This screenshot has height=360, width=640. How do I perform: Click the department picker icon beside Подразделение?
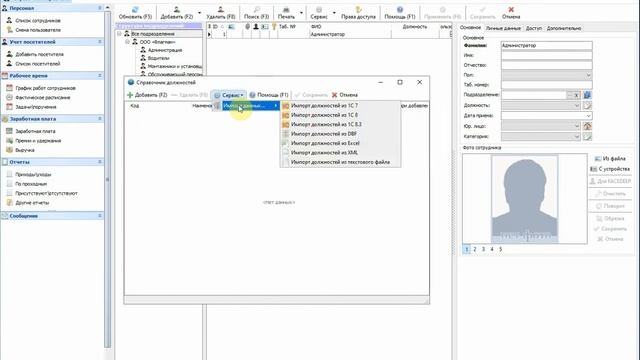point(587,95)
